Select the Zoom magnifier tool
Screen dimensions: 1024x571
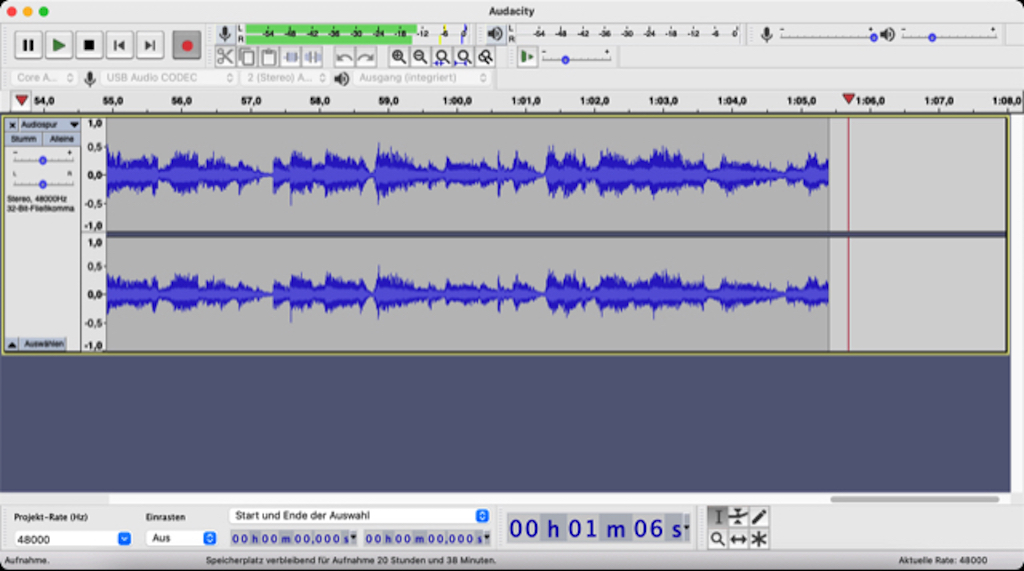click(718, 539)
